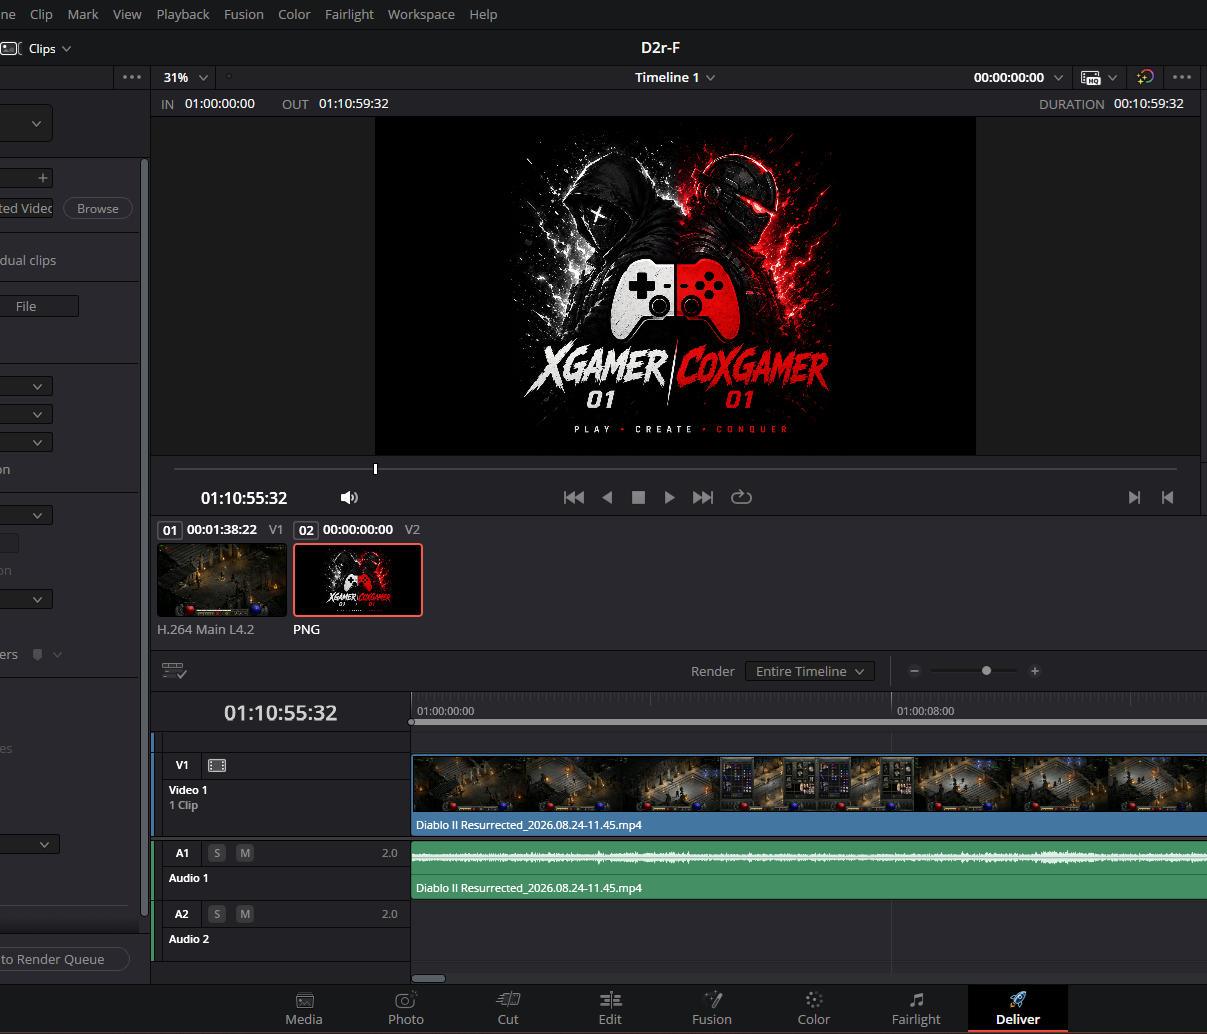This screenshot has width=1207, height=1034.
Task: Solo the A2 audio track
Action: [217, 914]
